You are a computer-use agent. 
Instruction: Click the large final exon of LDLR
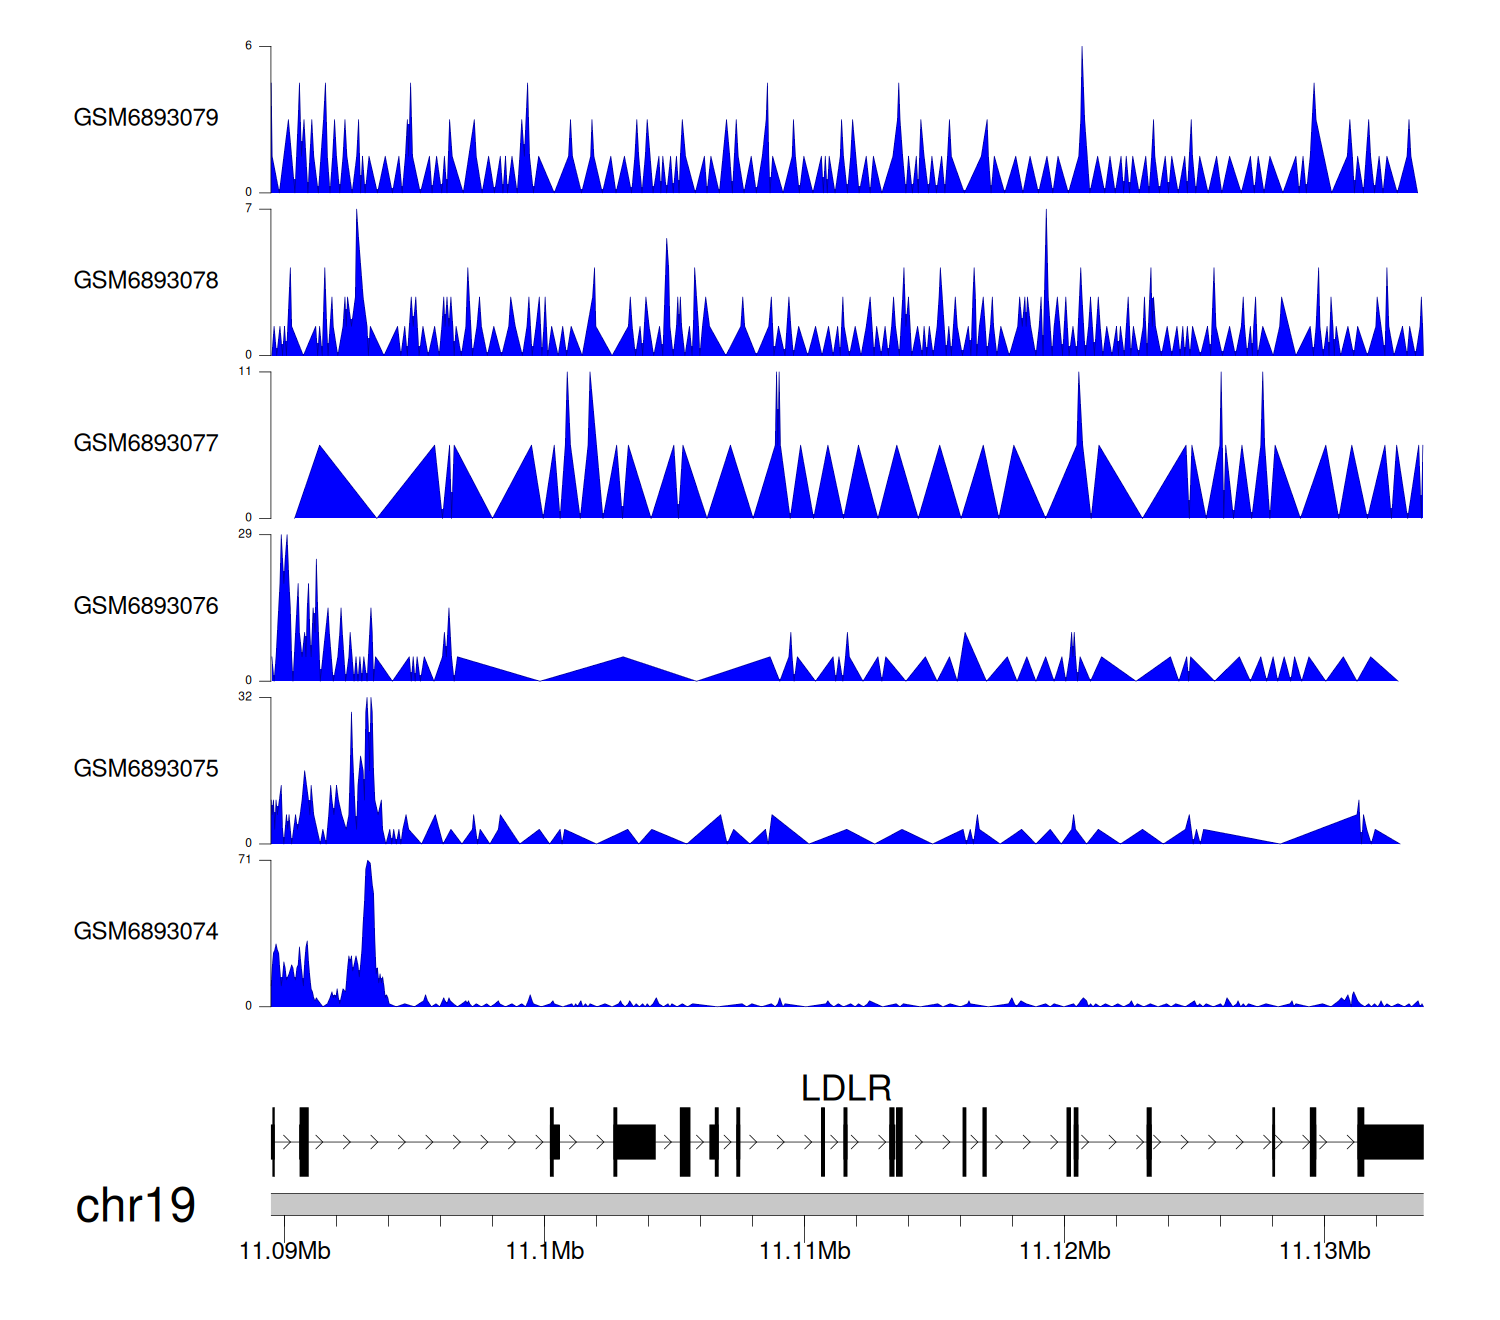[x=1393, y=1142]
